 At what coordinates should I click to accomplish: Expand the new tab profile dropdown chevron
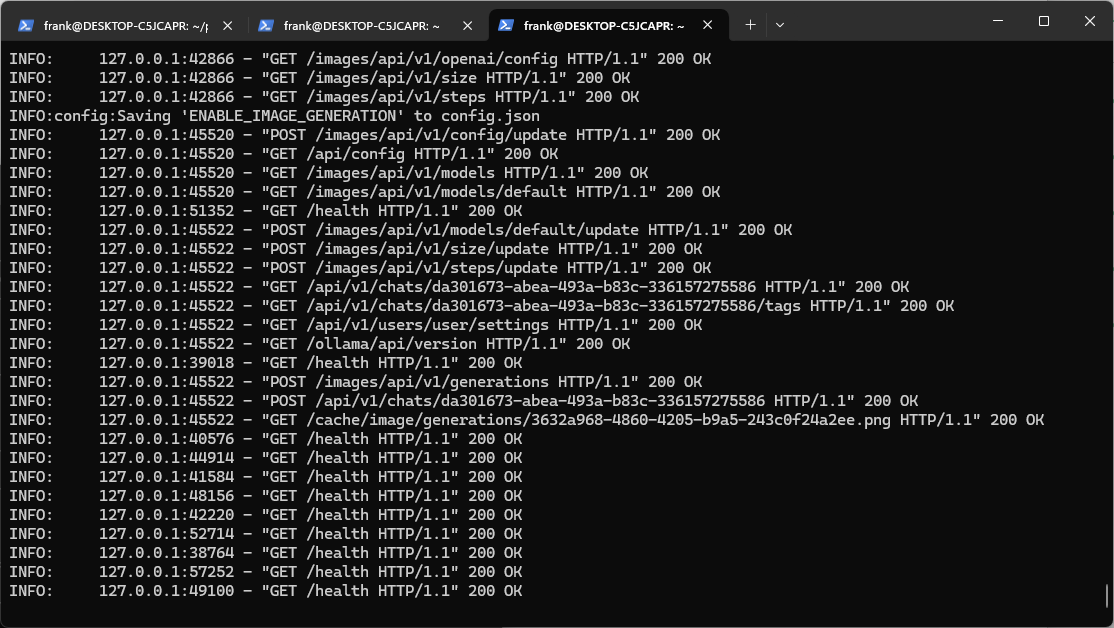(780, 24)
